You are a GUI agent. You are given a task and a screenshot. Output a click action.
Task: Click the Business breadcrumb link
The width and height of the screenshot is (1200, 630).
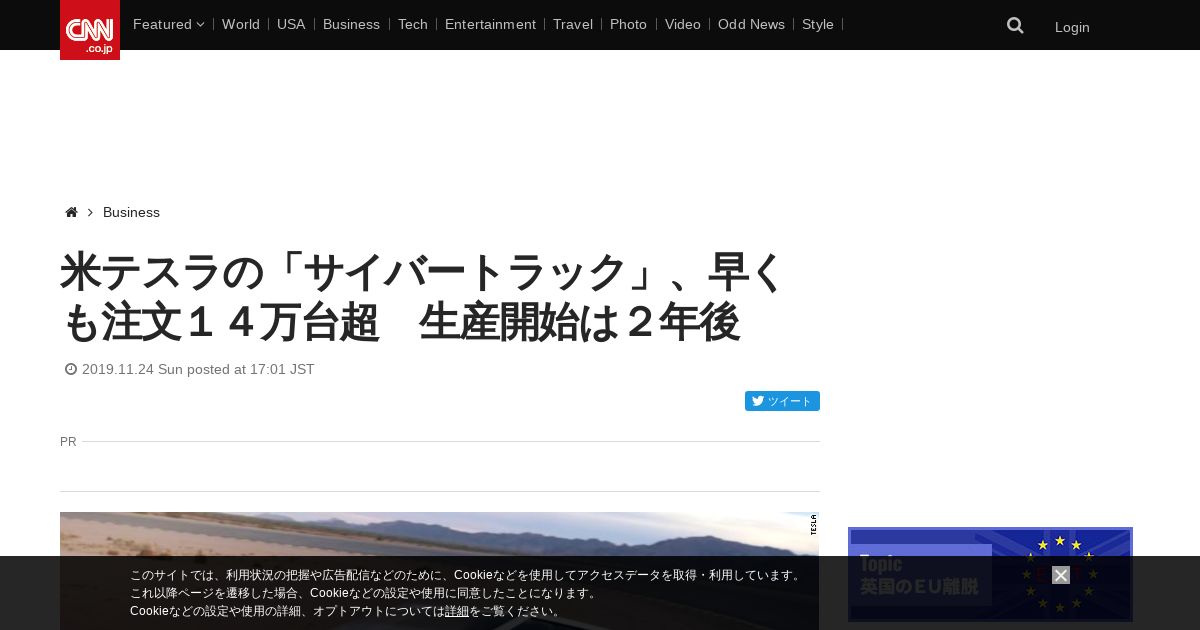(x=131, y=212)
